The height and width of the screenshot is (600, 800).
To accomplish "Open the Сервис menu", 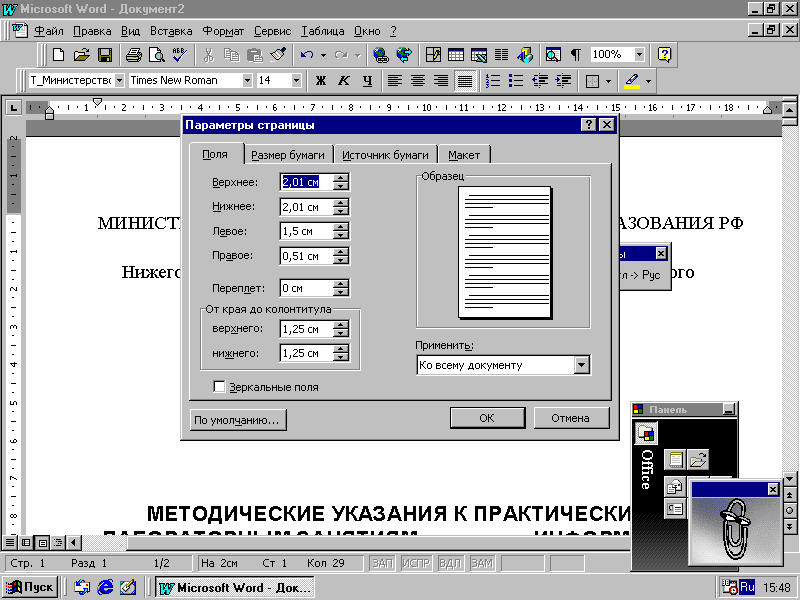I will [x=272, y=31].
